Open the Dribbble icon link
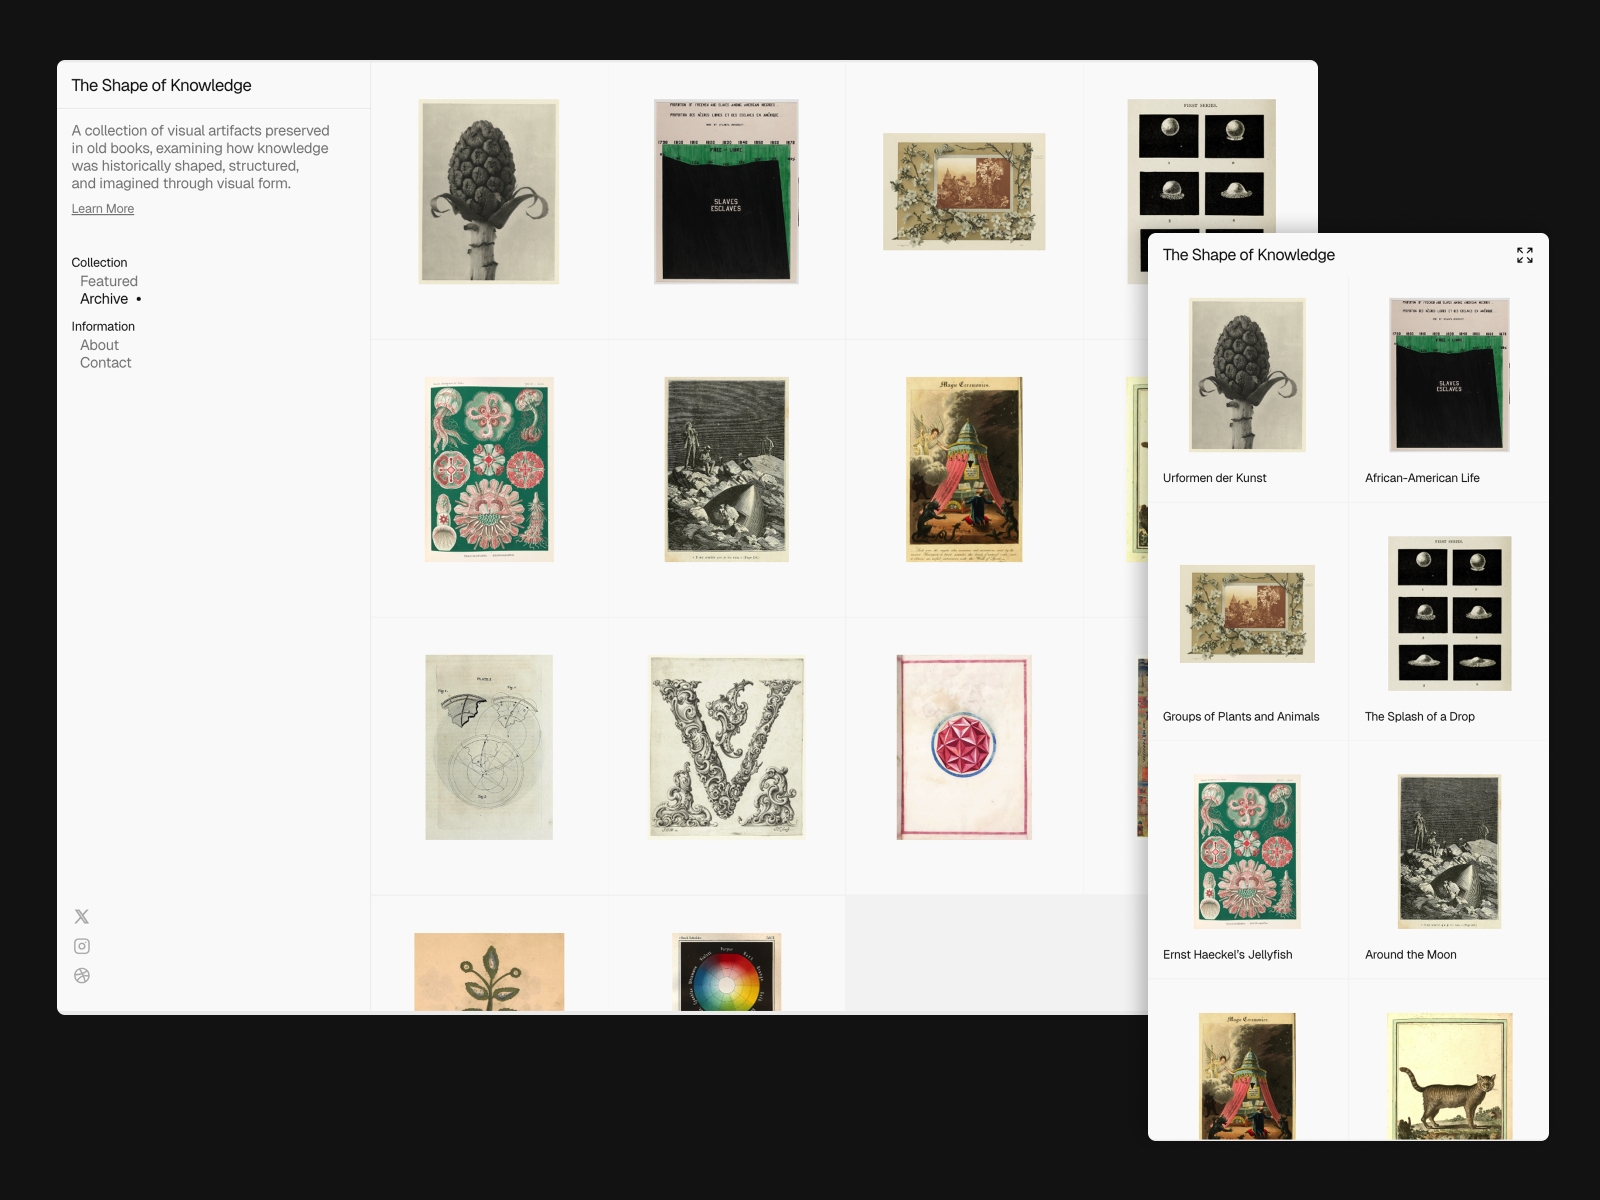 (81, 975)
